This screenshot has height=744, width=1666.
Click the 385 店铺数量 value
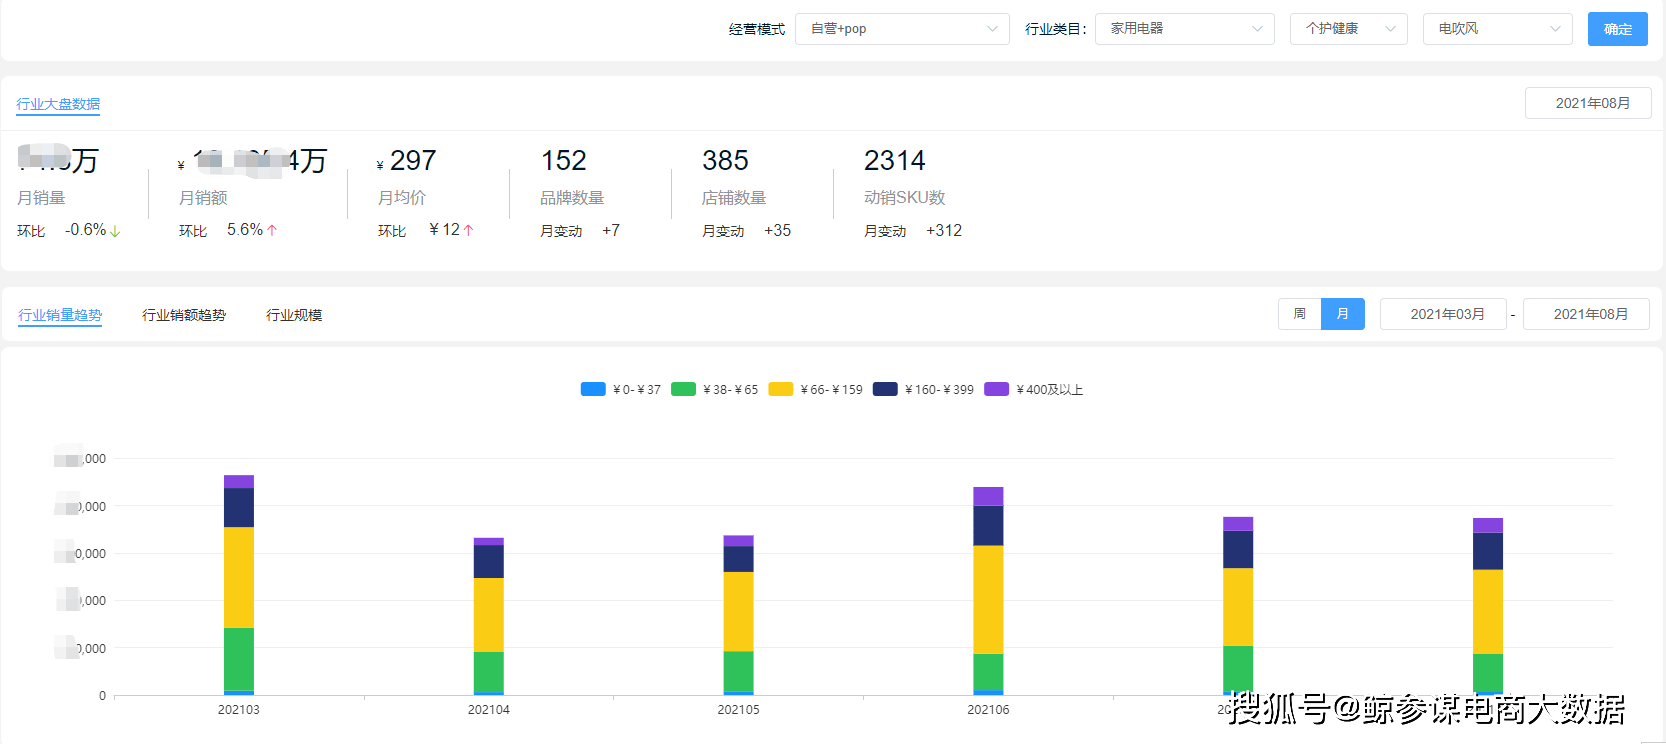[x=726, y=161]
